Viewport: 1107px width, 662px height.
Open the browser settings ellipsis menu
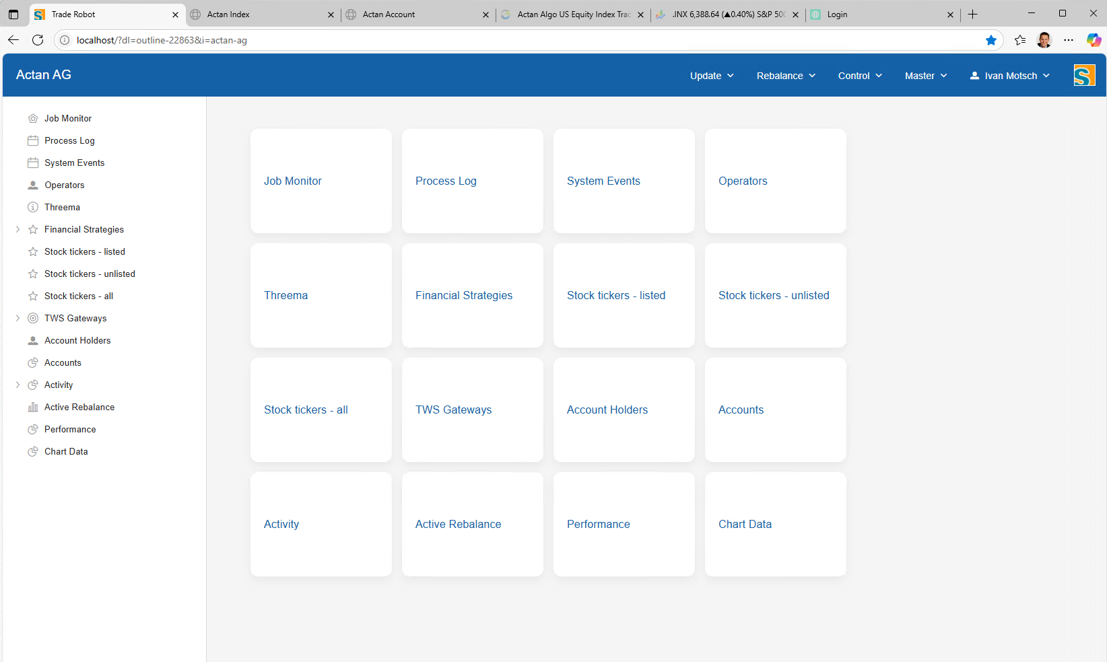[x=1068, y=40]
